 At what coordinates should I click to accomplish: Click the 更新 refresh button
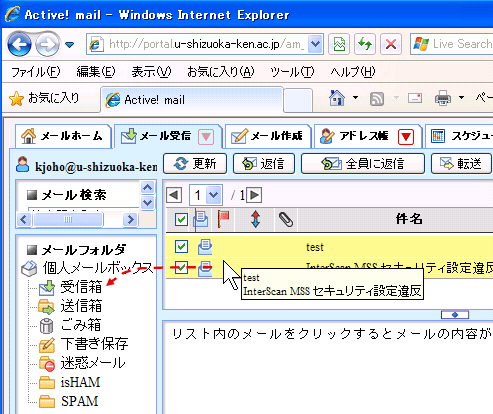(195, 163)
